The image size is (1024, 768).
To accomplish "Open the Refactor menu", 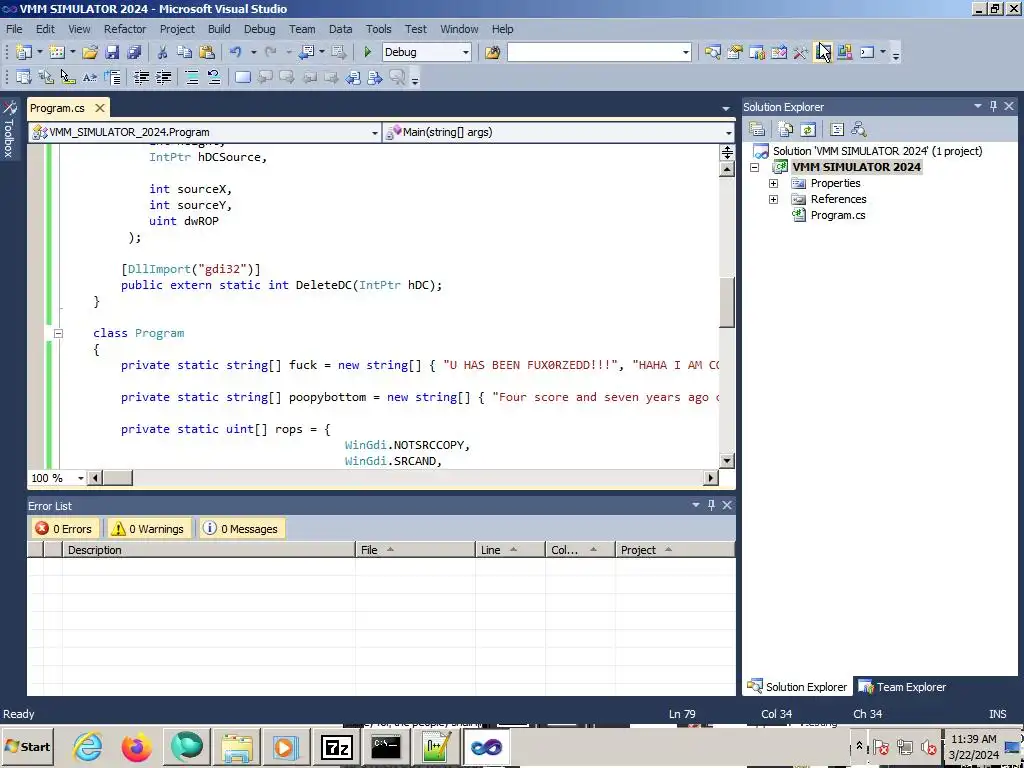I will point(125,29).
